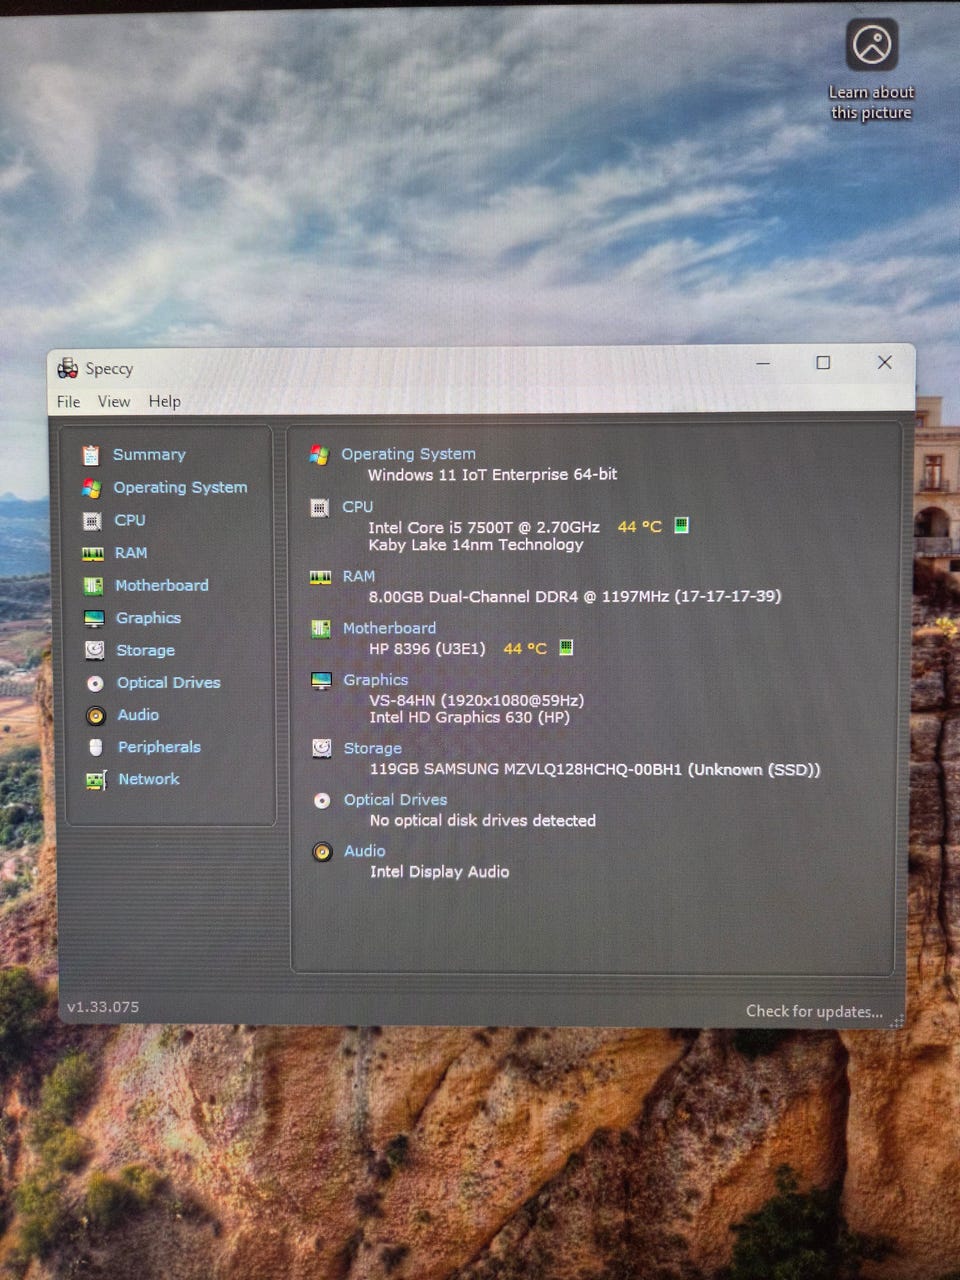Image resolution: width=960 pixels, height=1280 pixels.
Task: Go to the RAM section in sidebar
Action: pyautogui.click(x=131, y=553)
